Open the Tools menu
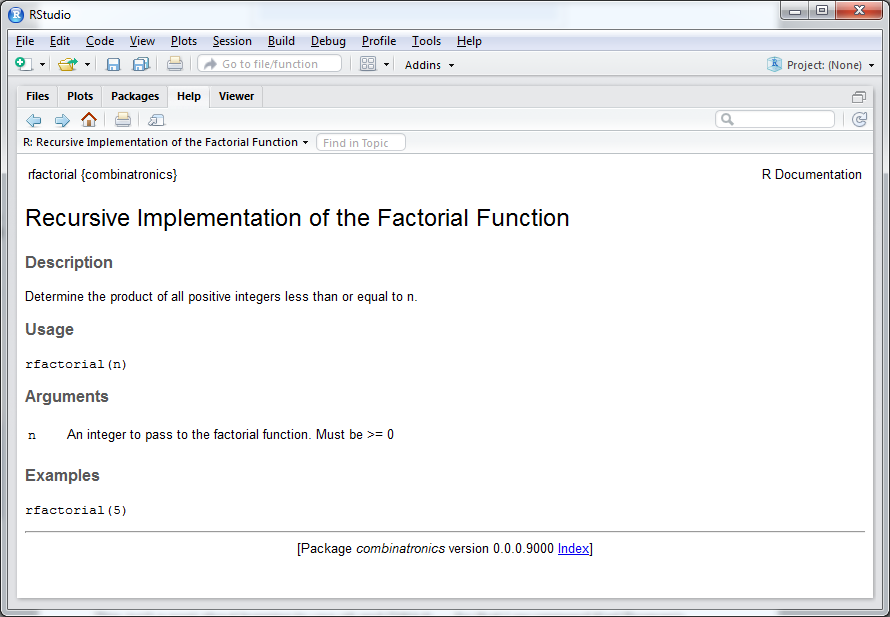The width and height of the screenshot is (890, 617). pos(426,41)
